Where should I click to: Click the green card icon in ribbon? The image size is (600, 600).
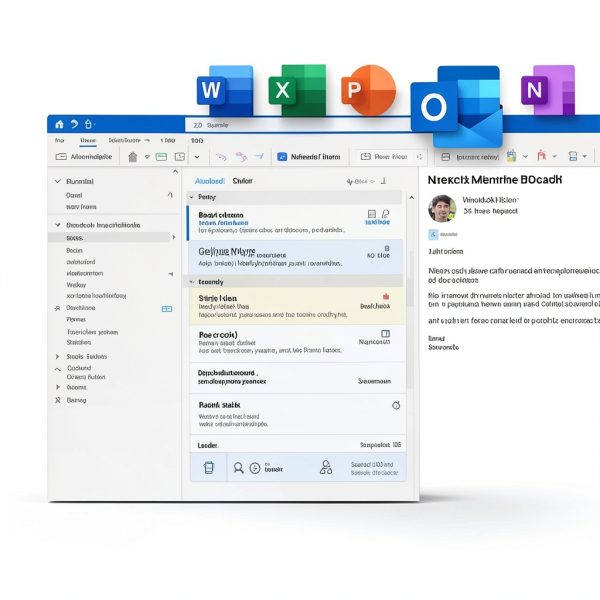click(161, 157)
